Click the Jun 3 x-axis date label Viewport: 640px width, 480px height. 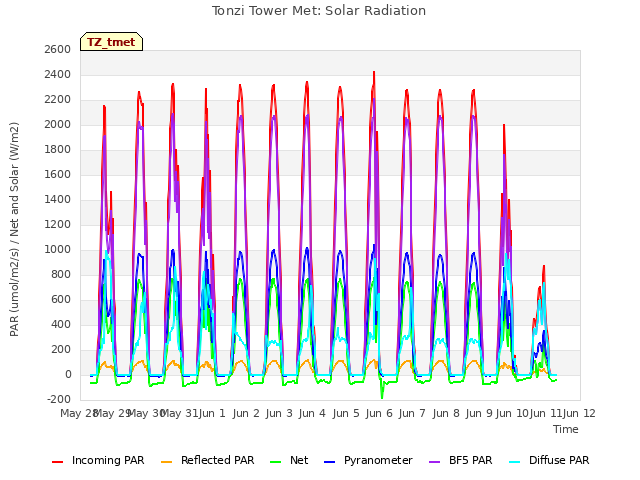pyautogui.click(x=279, y=413)
